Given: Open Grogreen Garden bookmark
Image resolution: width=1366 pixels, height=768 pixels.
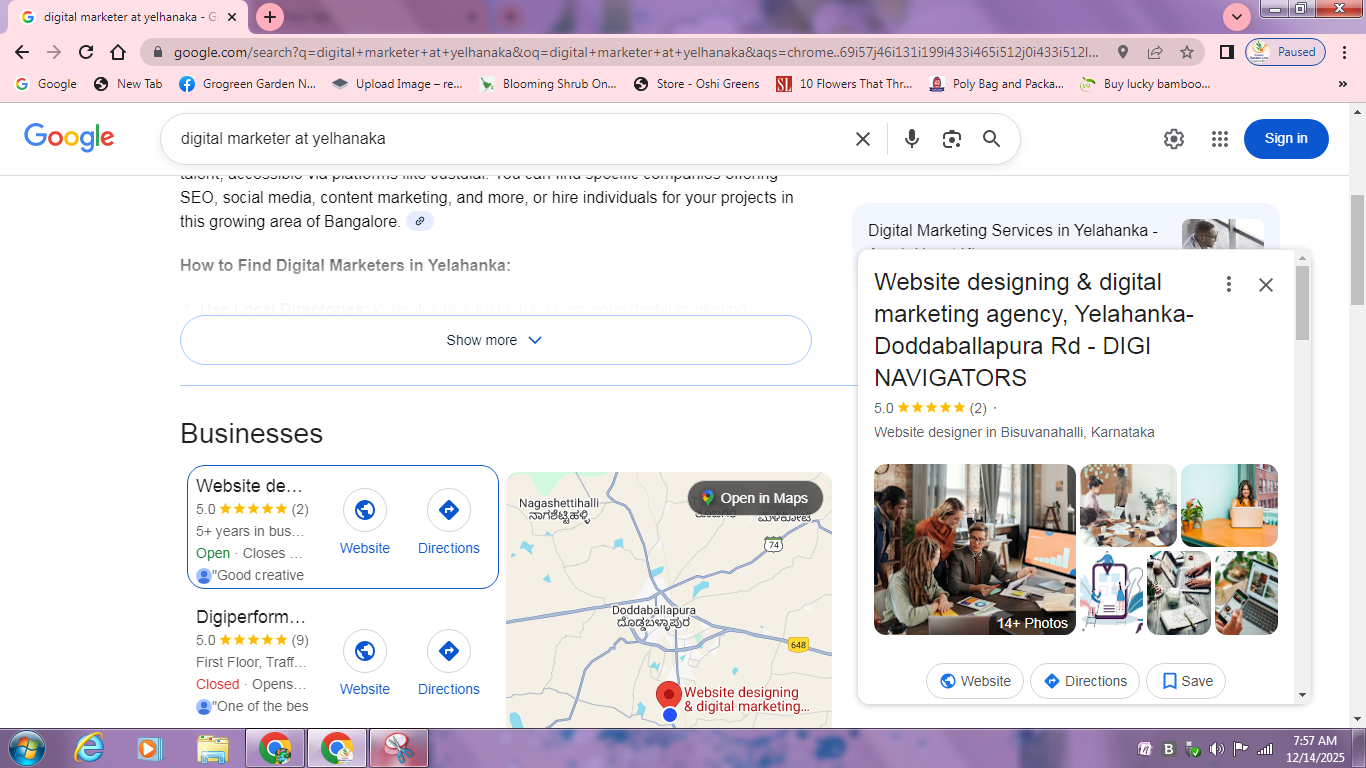Looking at the screenshot, I should pos(248,84).
